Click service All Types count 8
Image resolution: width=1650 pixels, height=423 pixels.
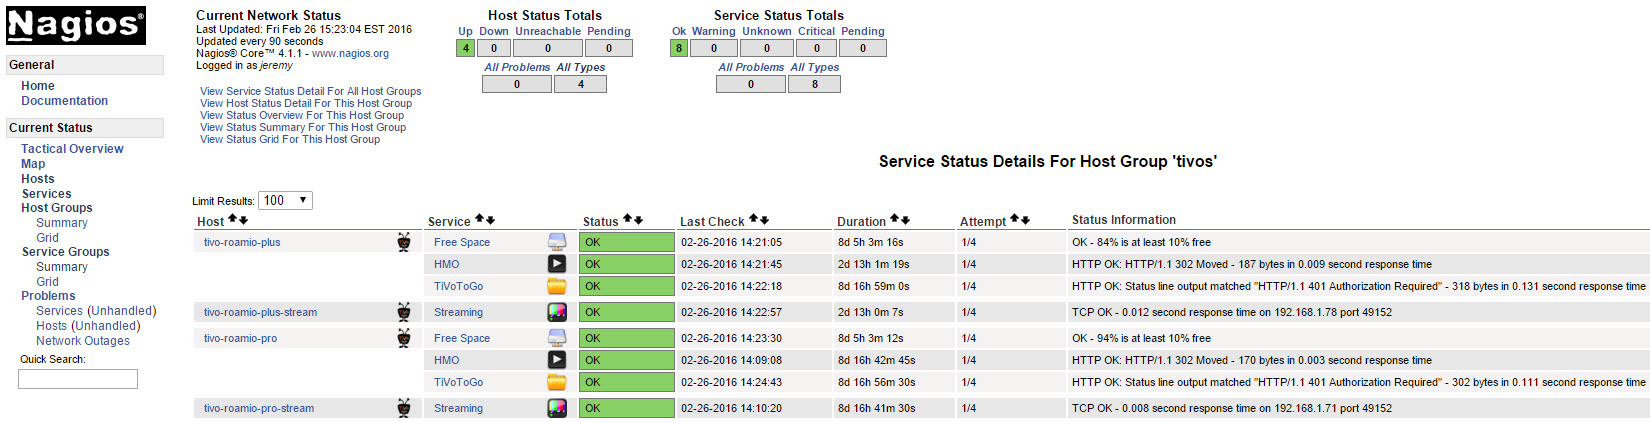click(x=815, y=84)
